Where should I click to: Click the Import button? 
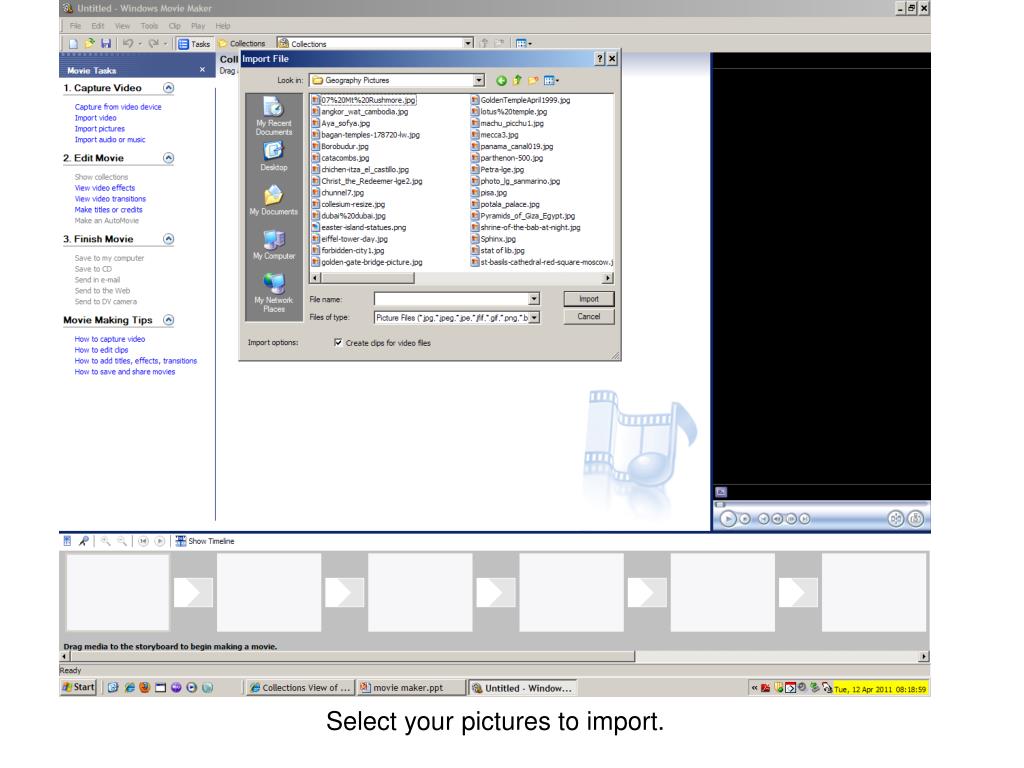coord(588,299)
